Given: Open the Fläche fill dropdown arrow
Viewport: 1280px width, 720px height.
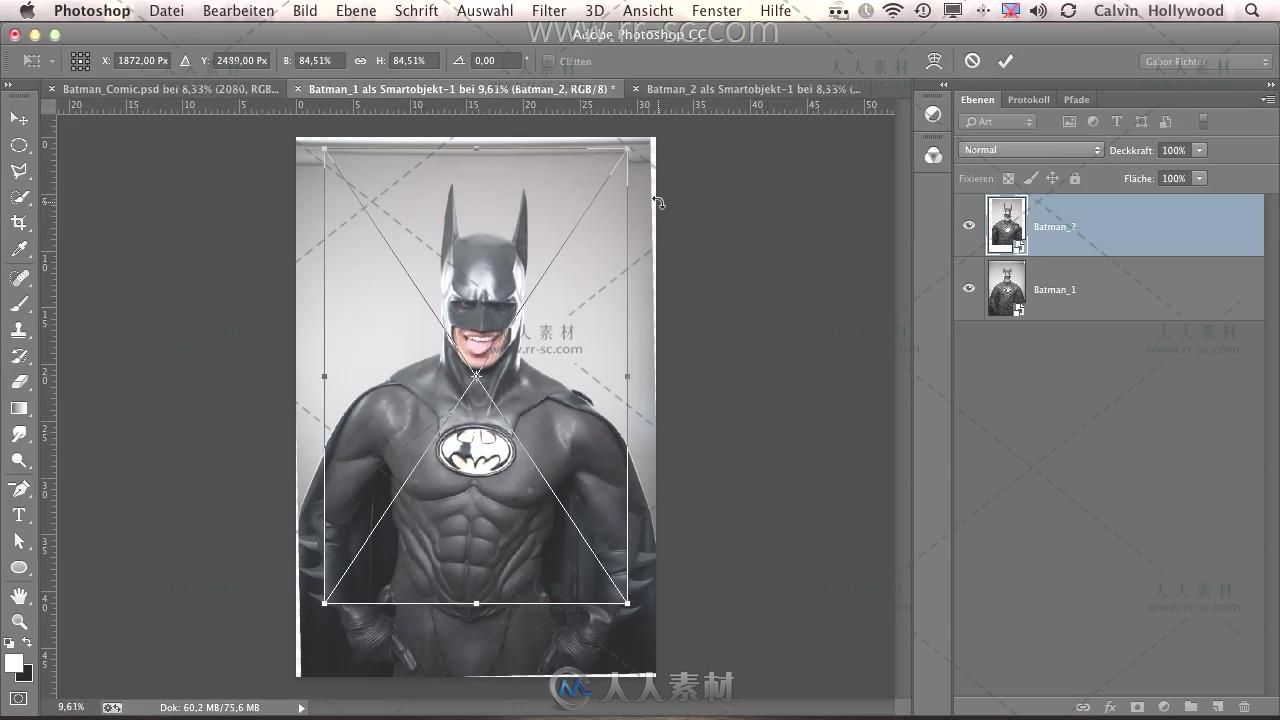Looking at the screenshot, I should pos(1199,178).
